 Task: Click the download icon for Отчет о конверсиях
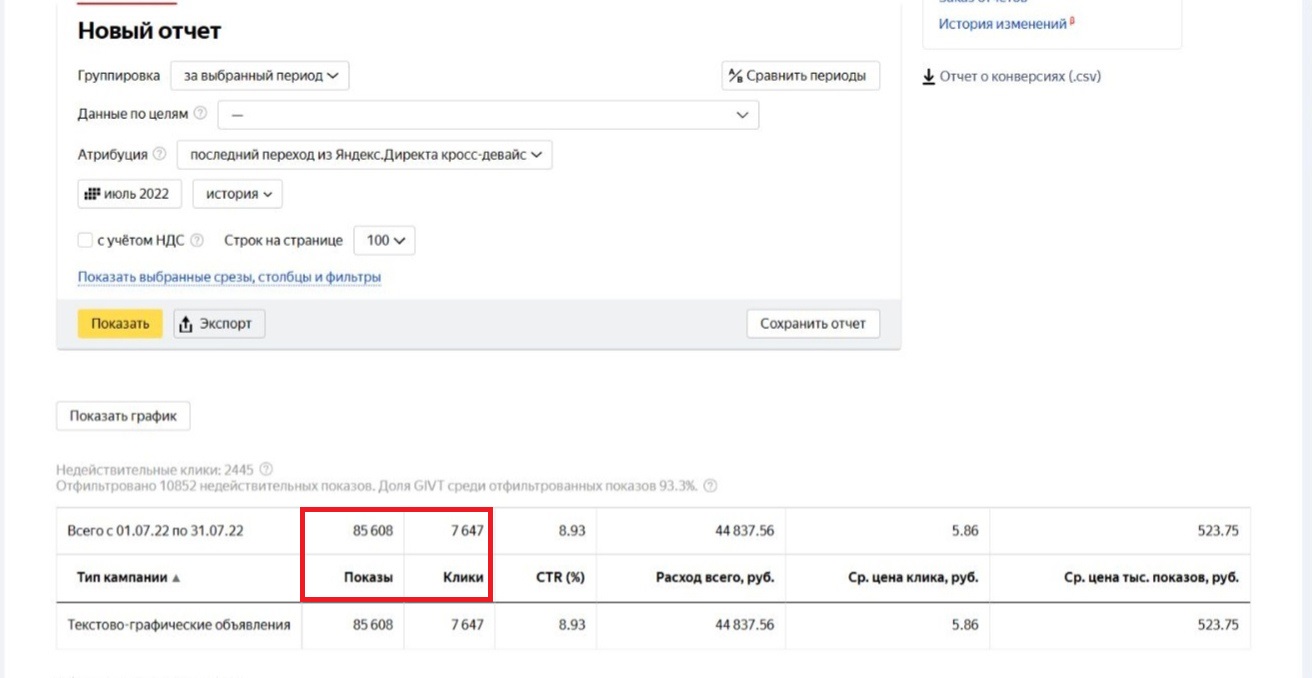point(928,76)
